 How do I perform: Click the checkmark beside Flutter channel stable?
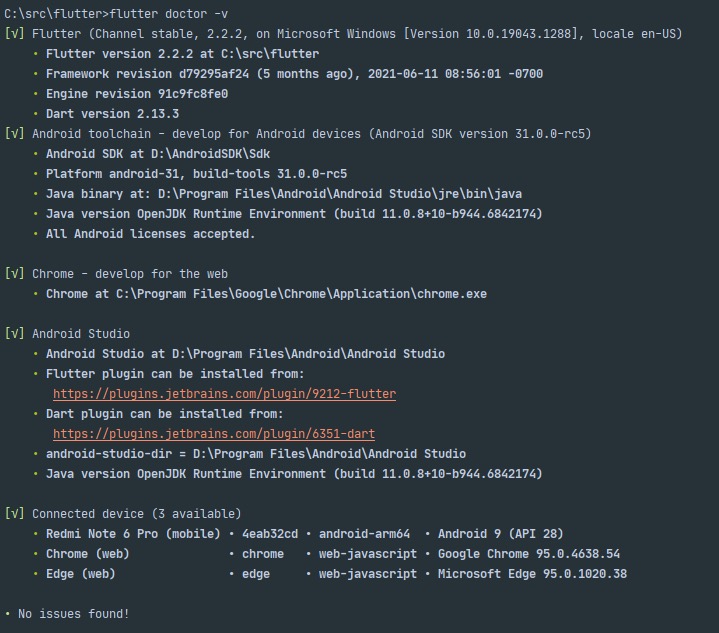click(14, 33)
